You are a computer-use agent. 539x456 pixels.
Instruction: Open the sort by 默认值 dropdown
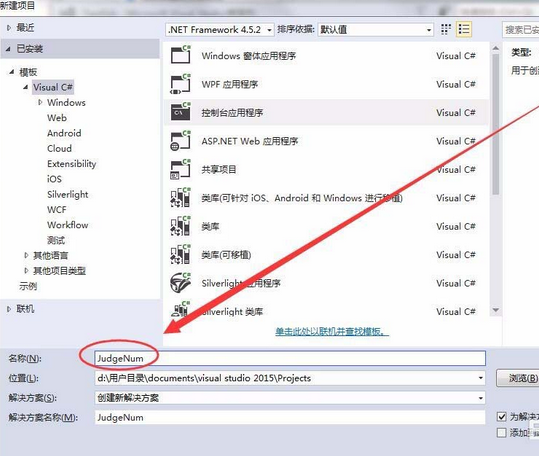coord(375,30)
